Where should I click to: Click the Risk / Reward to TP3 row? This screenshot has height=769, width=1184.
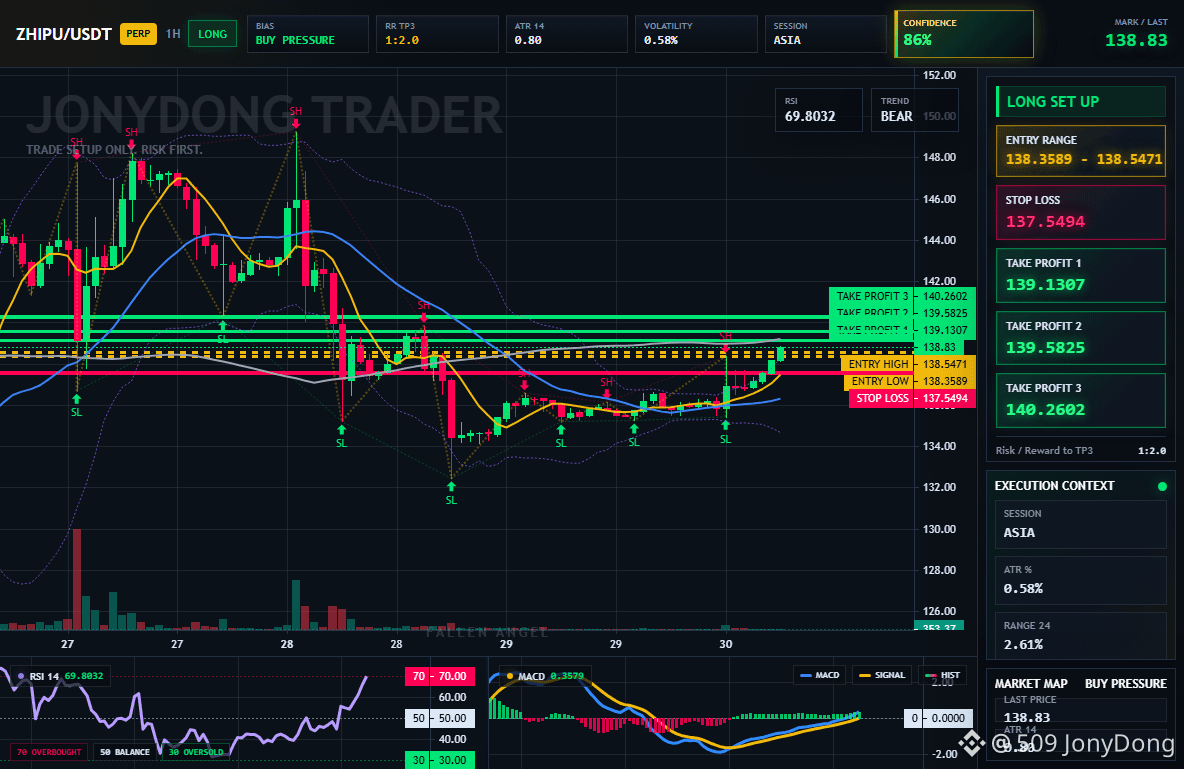click(x=1081, y=450)
